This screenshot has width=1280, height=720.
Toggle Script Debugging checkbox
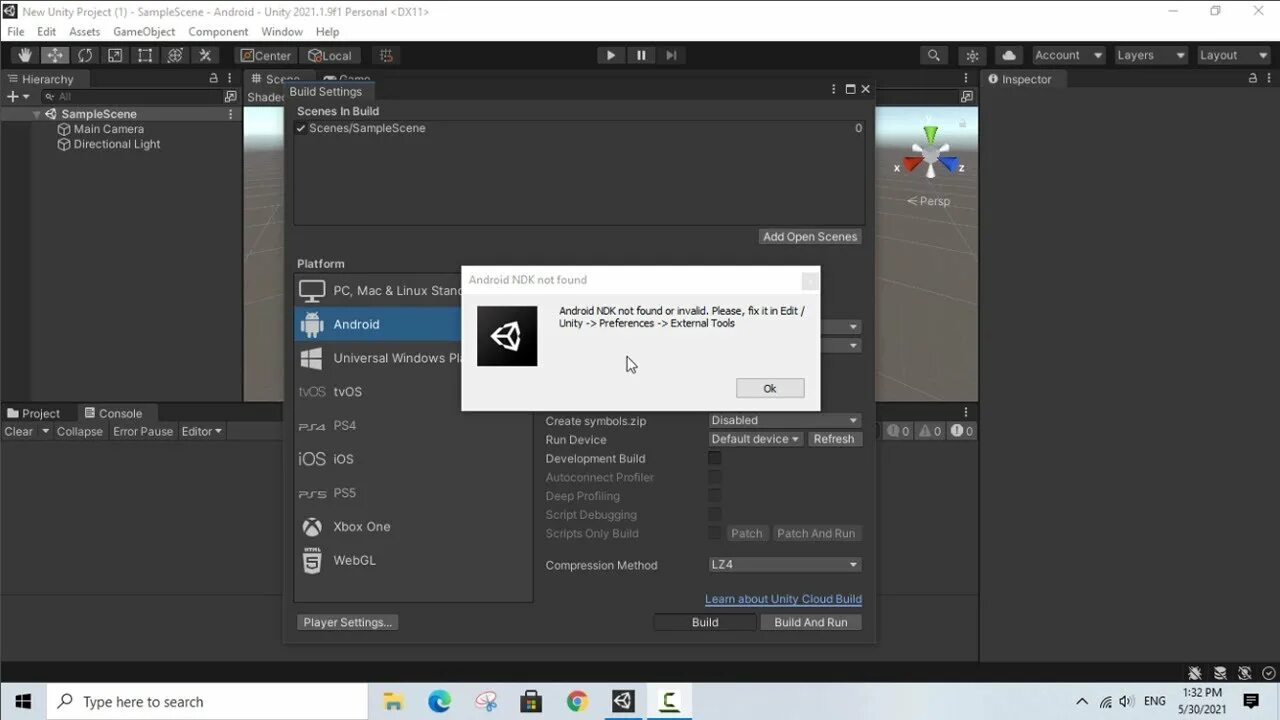715,515
